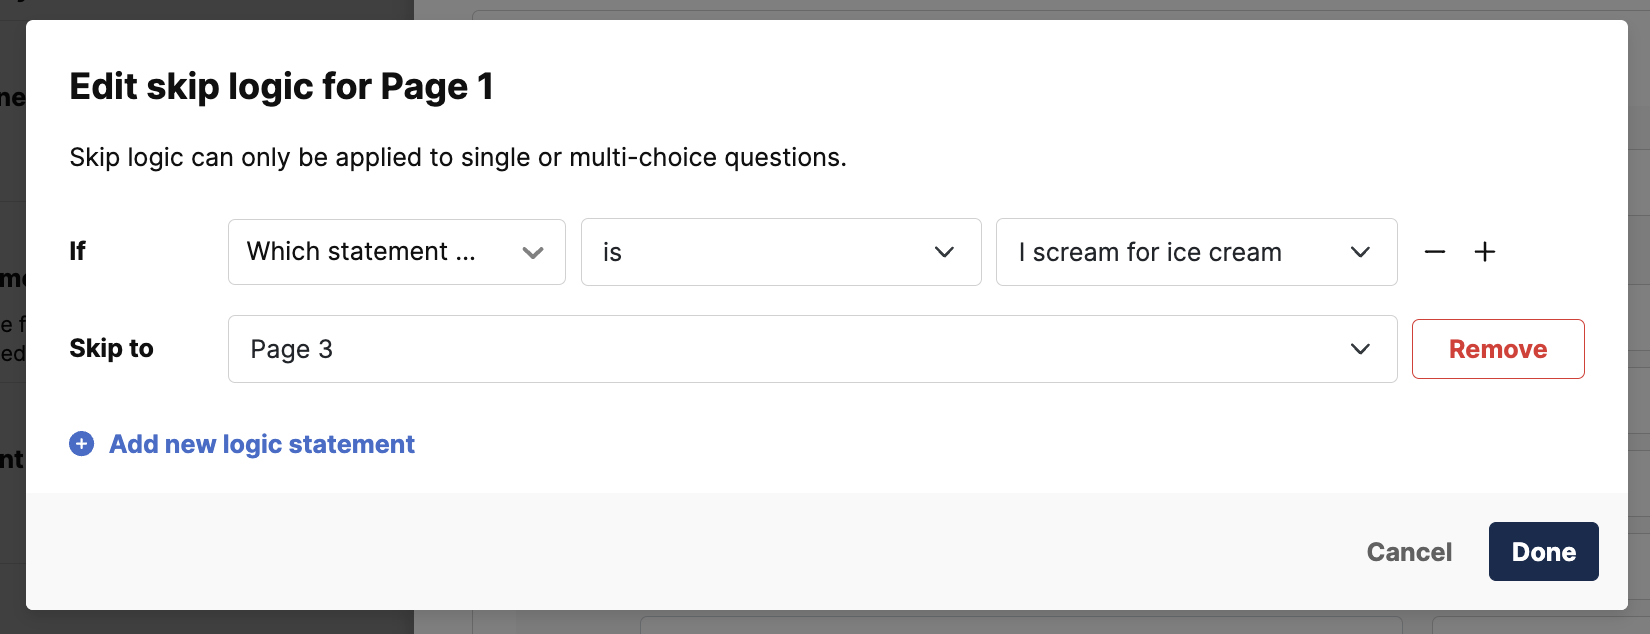
Task: Open the 'Which statement ...' question dropdown
Action: 397,252
